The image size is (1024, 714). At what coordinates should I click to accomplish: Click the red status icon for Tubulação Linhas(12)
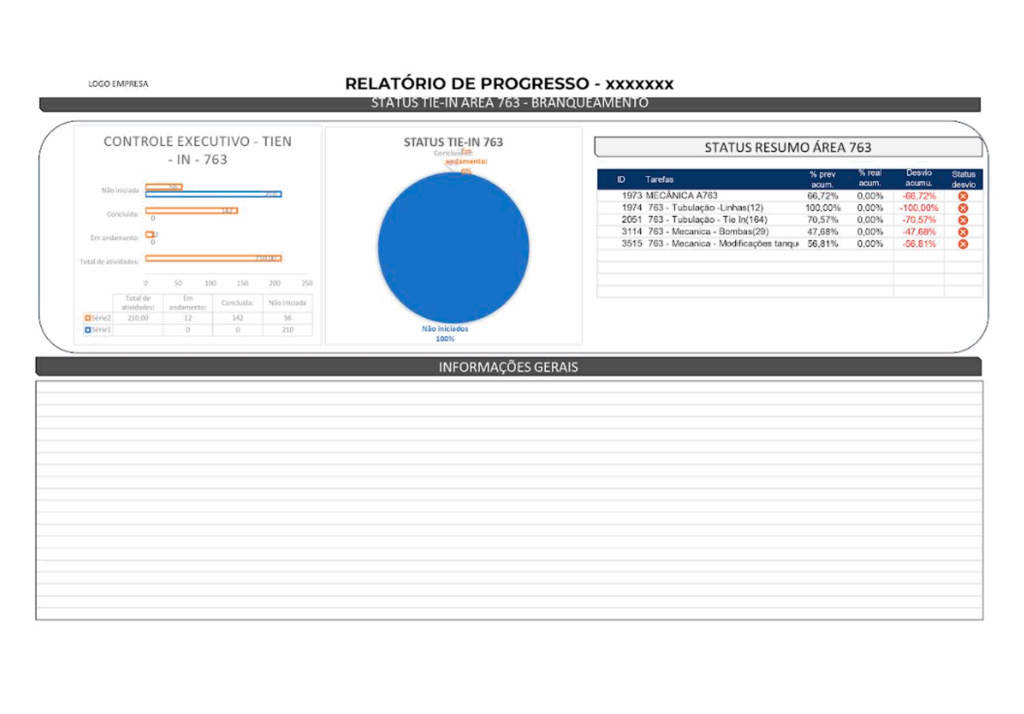click(x=963, y=208)
